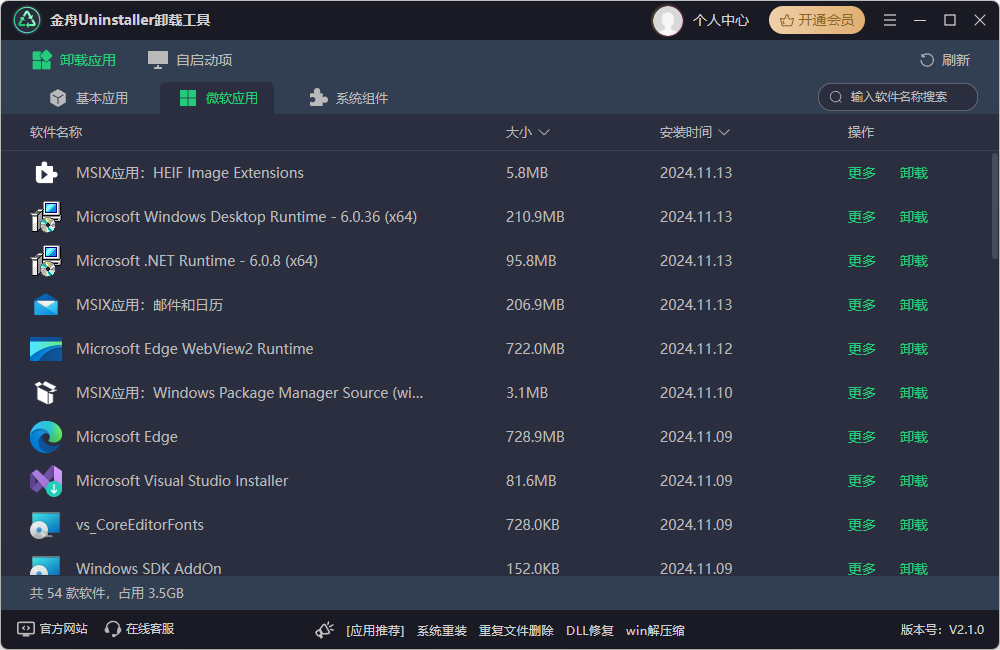Select the Microsoft Edge row name
The width and height of the screenshot is (1000, 650).
pos(127,437)
